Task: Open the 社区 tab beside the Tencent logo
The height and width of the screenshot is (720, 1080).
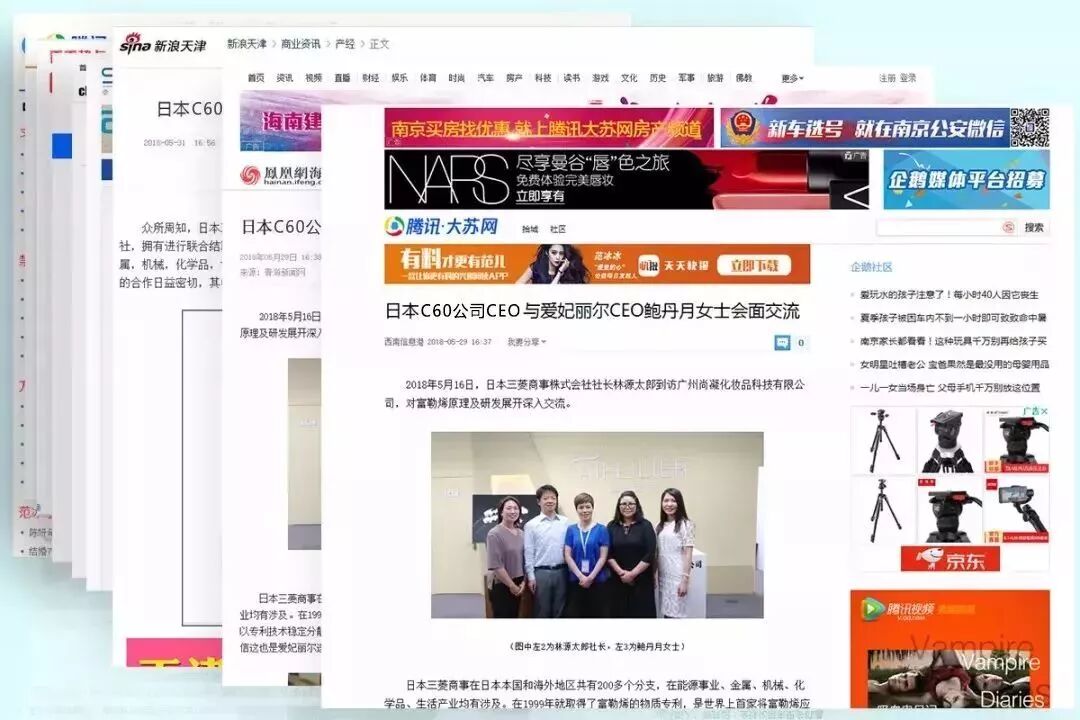Action: (x=558, y=229)
